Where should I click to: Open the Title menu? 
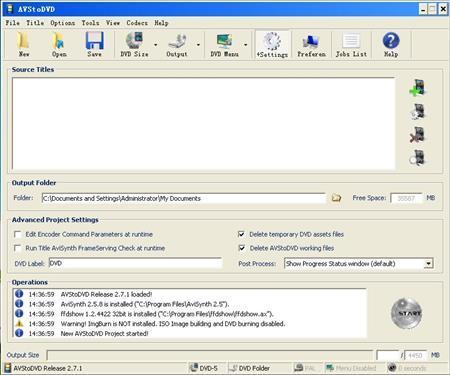[x=35, y=23]
